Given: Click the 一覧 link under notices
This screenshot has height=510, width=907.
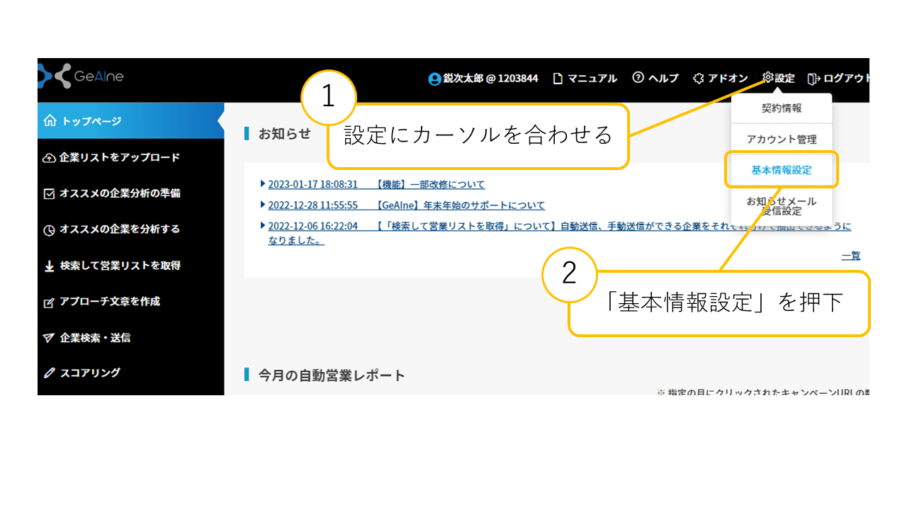Looking at the screenshot, I should coord(850,256).
